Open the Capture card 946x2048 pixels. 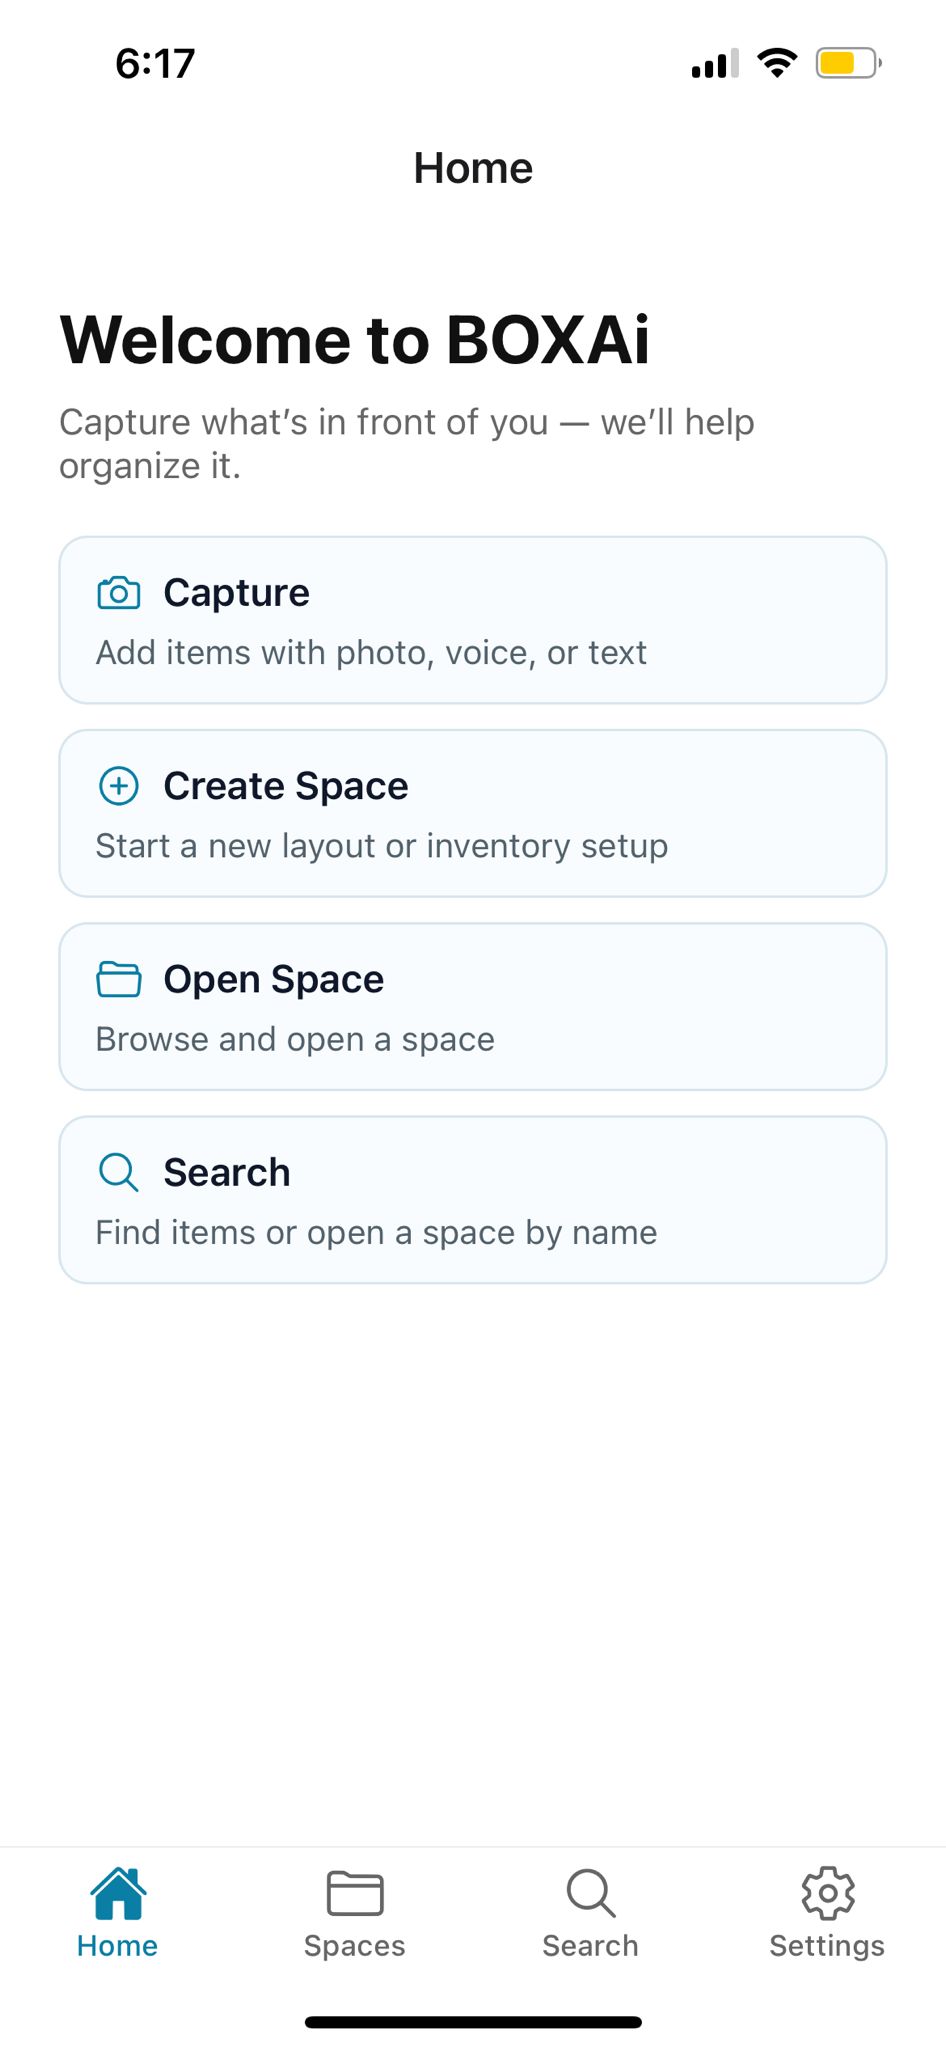[x=473, y=619]
